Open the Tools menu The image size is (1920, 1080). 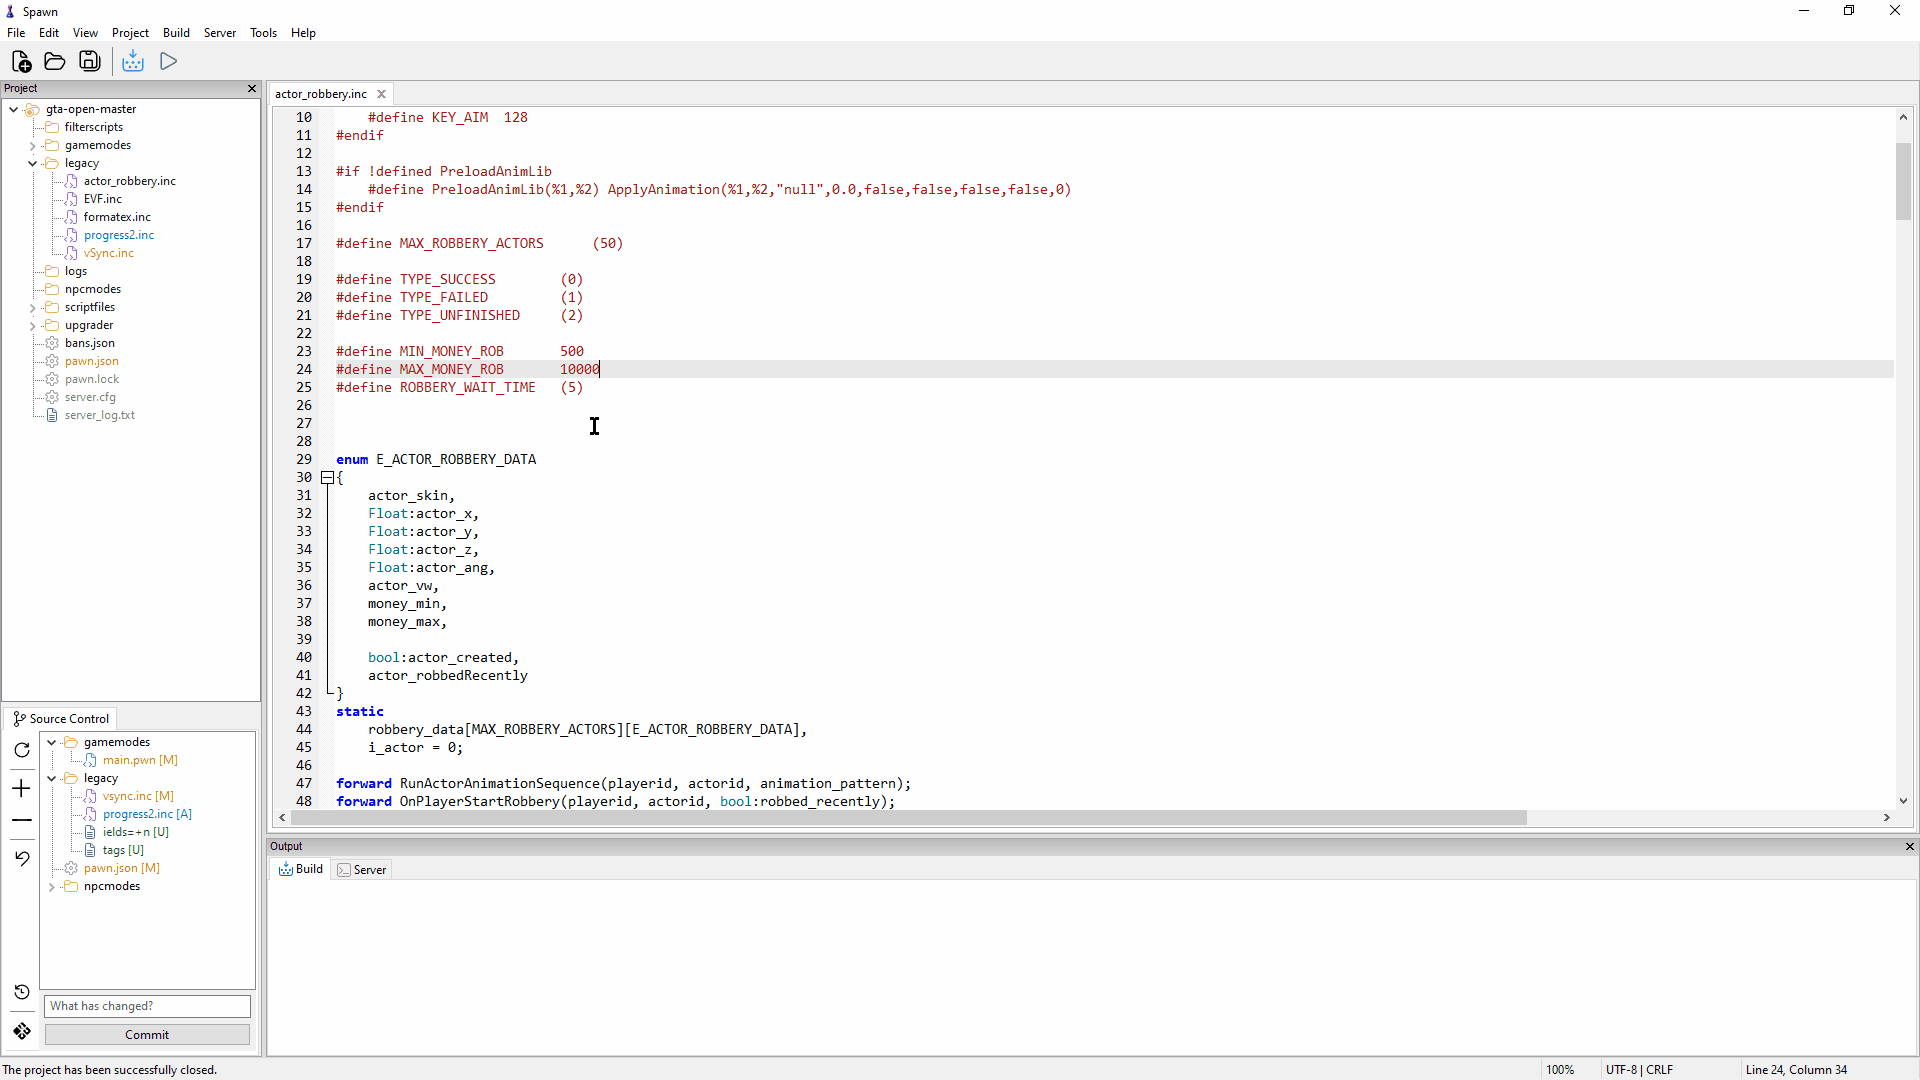click(x=263, y=33)
